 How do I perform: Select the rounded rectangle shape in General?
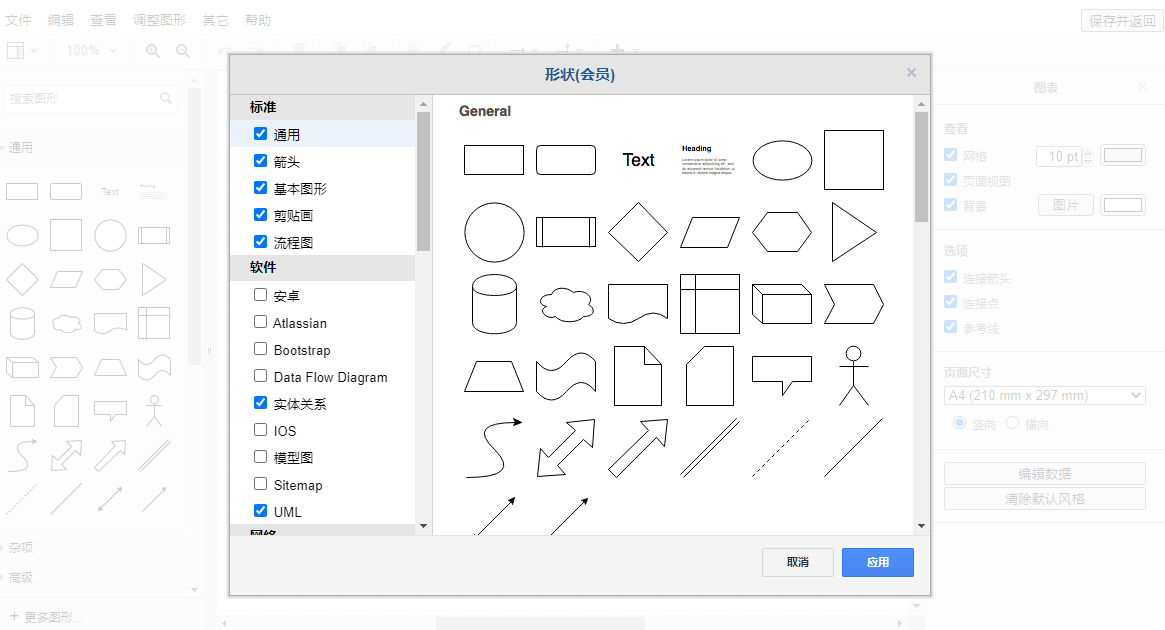coord(565,160)
